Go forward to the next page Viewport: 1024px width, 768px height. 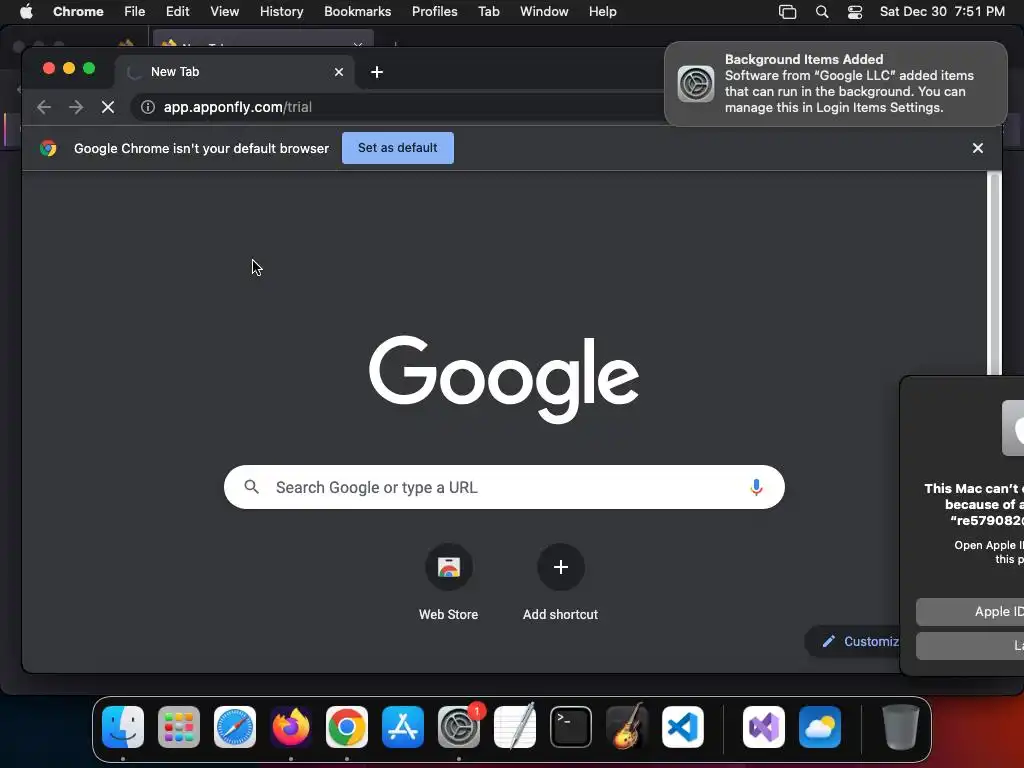click(x=76, y=107)
